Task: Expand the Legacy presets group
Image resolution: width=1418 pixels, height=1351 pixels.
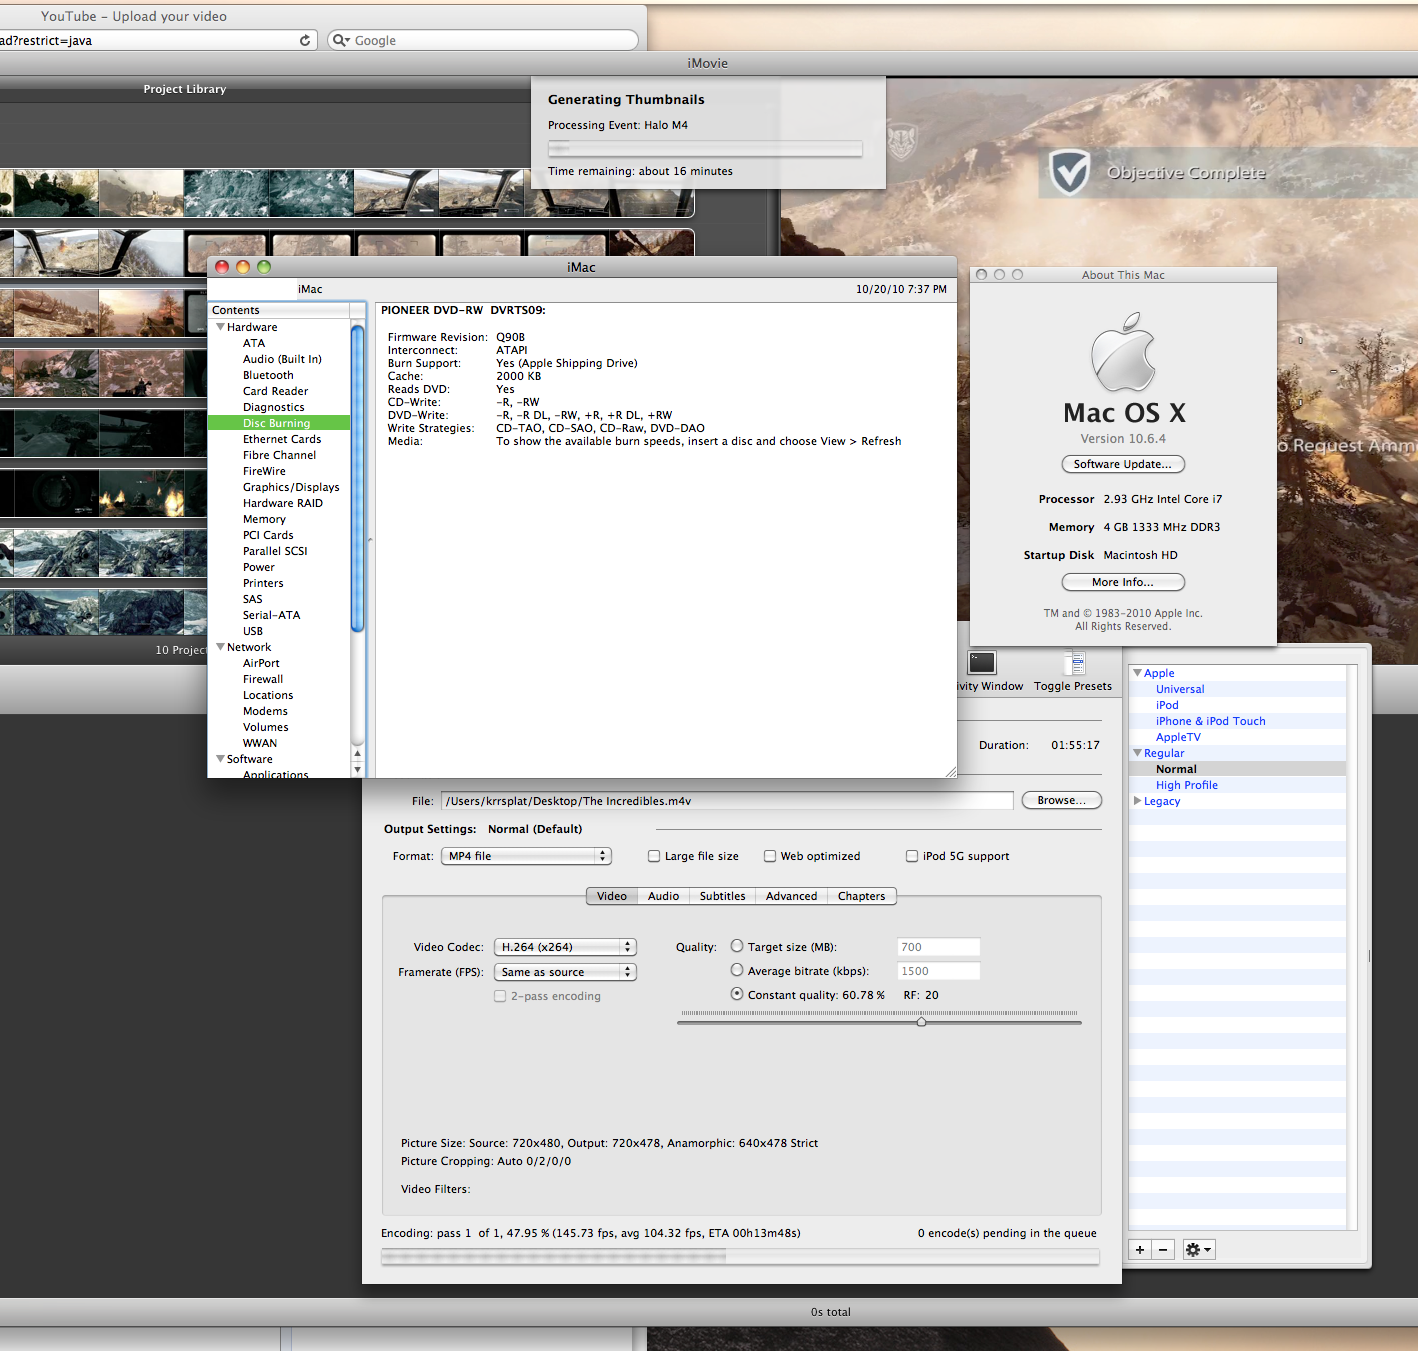Action: tap(1138, 801)
